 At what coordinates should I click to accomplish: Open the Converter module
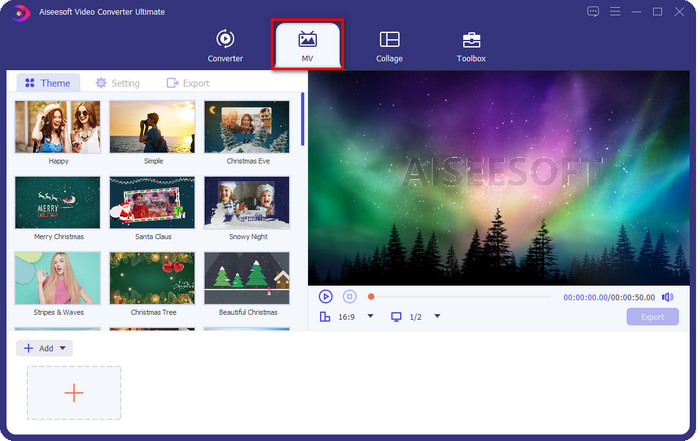coord(225,46)
